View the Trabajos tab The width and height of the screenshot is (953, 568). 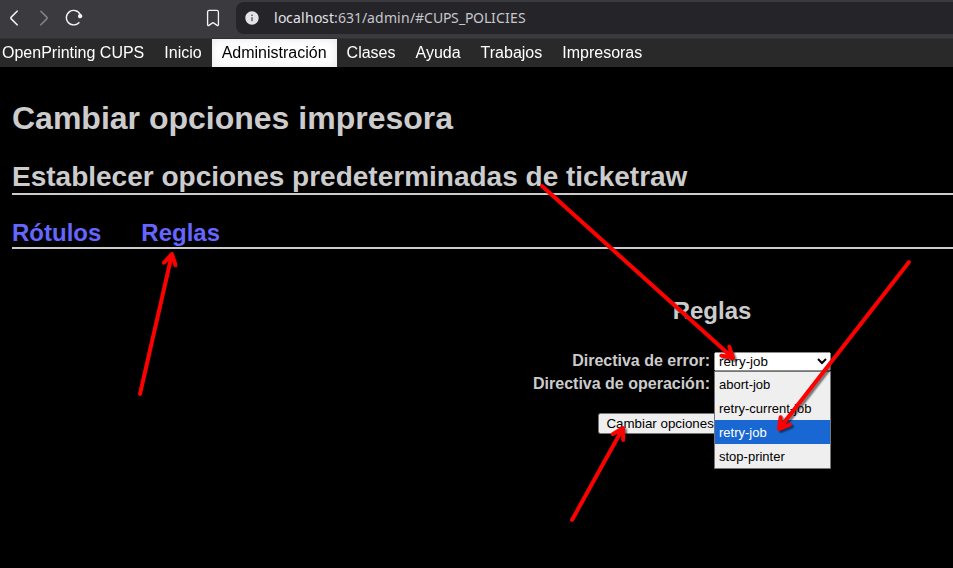click(511, 52)
